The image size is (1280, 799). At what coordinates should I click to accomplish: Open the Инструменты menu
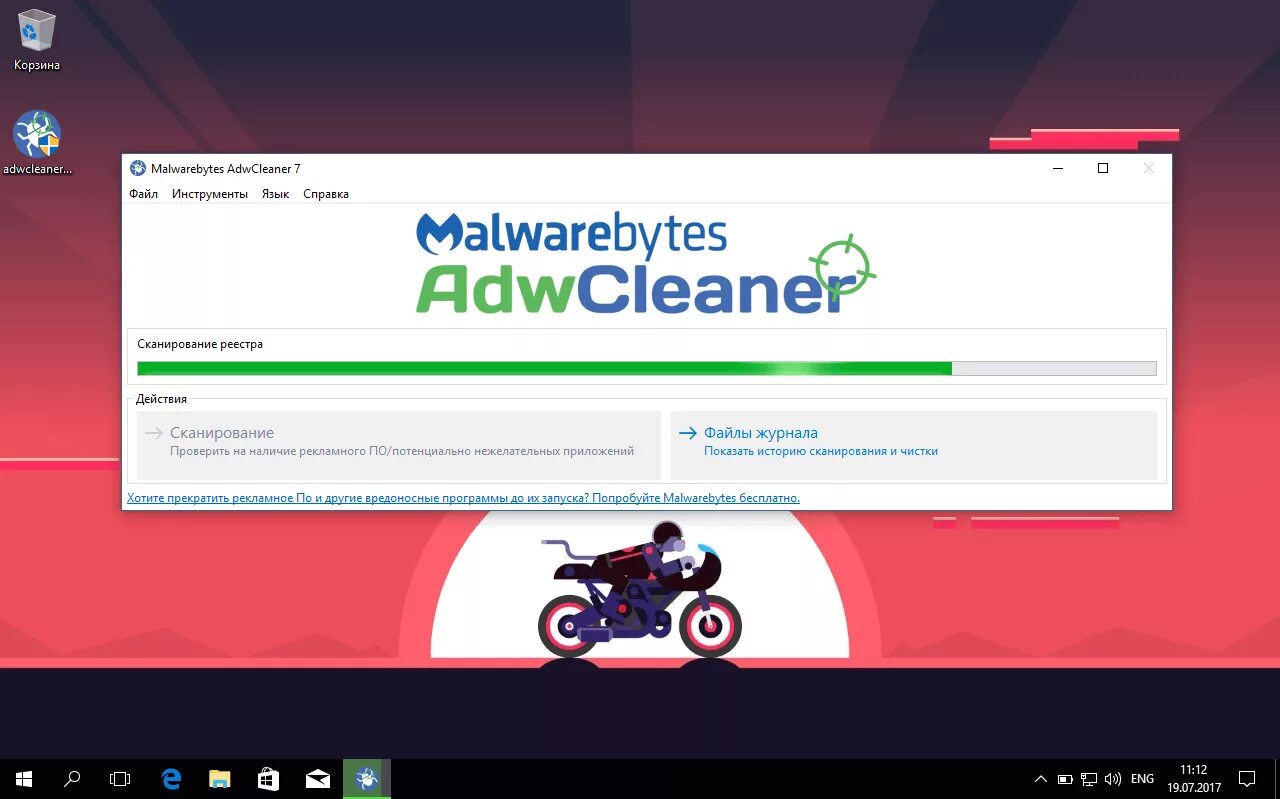210,194
